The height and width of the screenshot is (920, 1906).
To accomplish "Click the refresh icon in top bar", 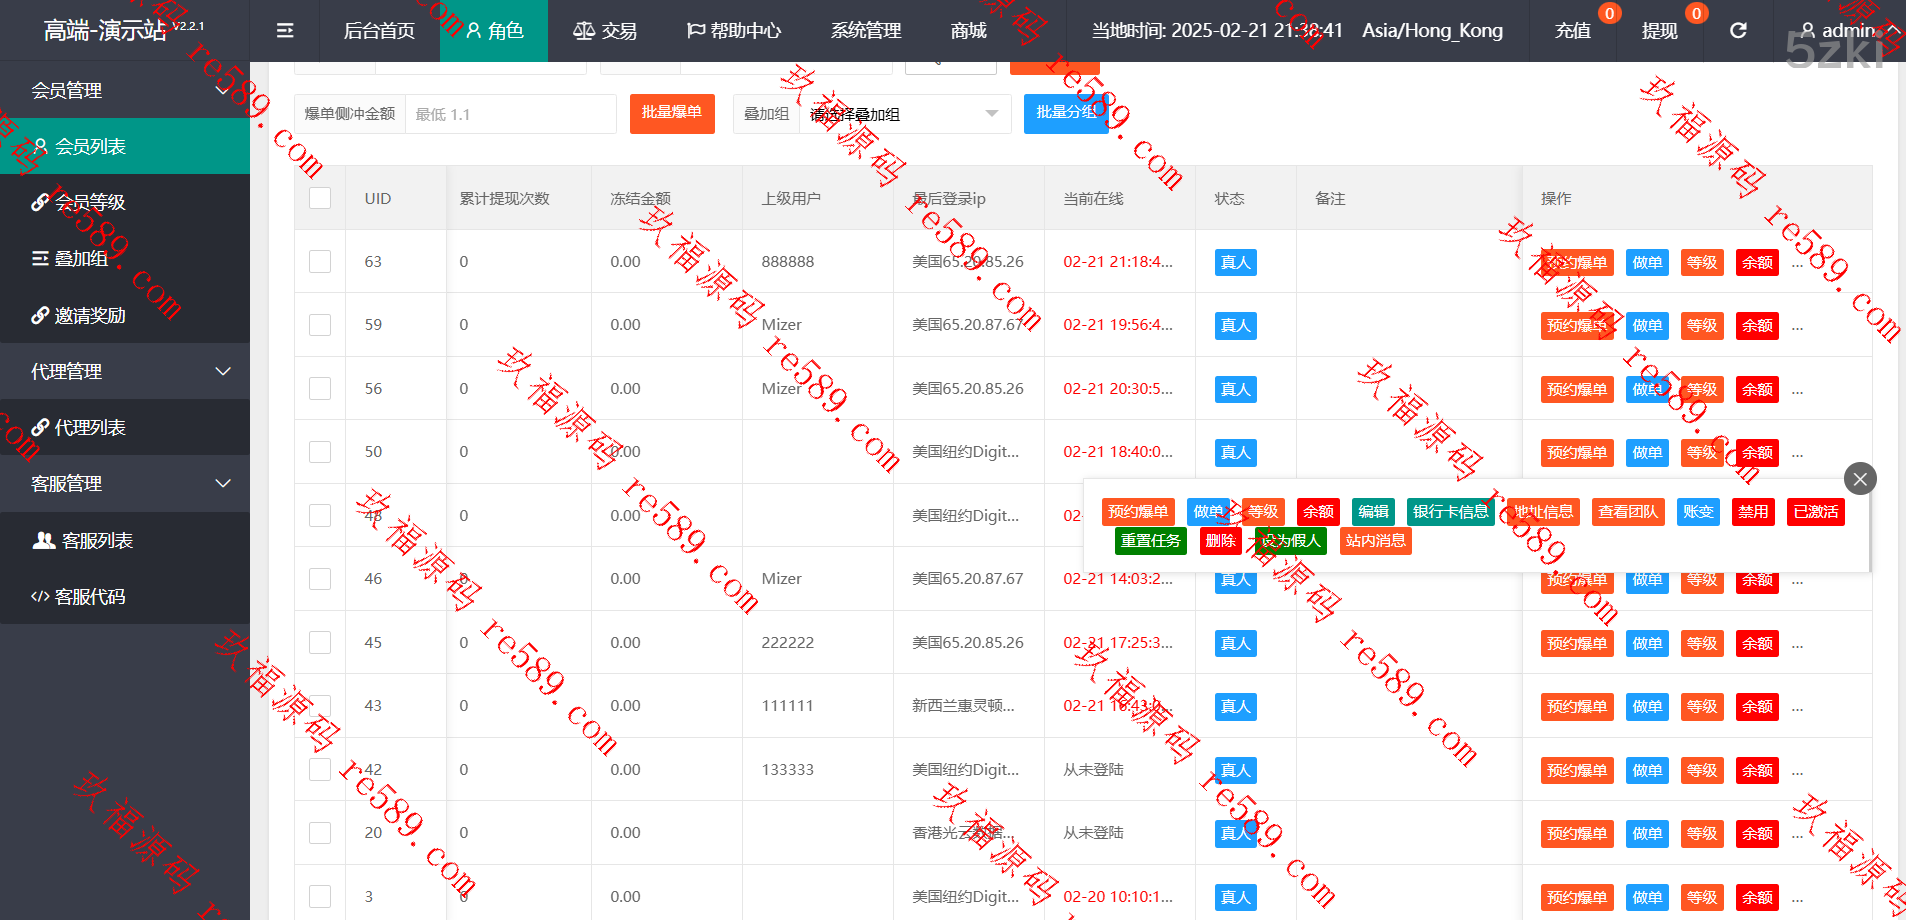I will (x=1738, y=31).
